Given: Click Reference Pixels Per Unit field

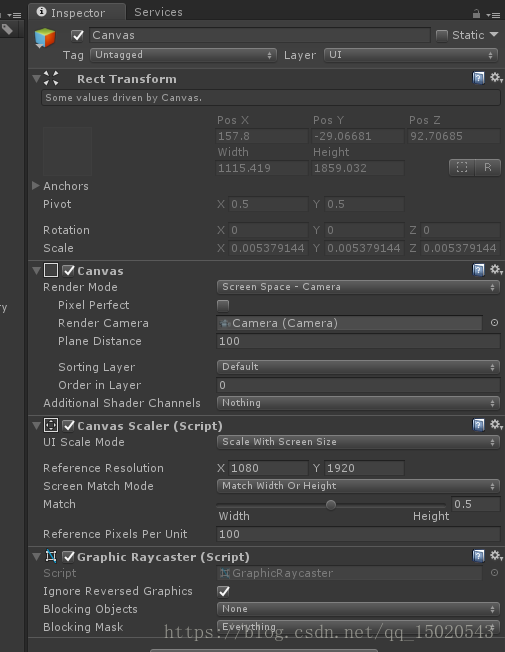Looking at the screenshot, I should pos(358,534).
